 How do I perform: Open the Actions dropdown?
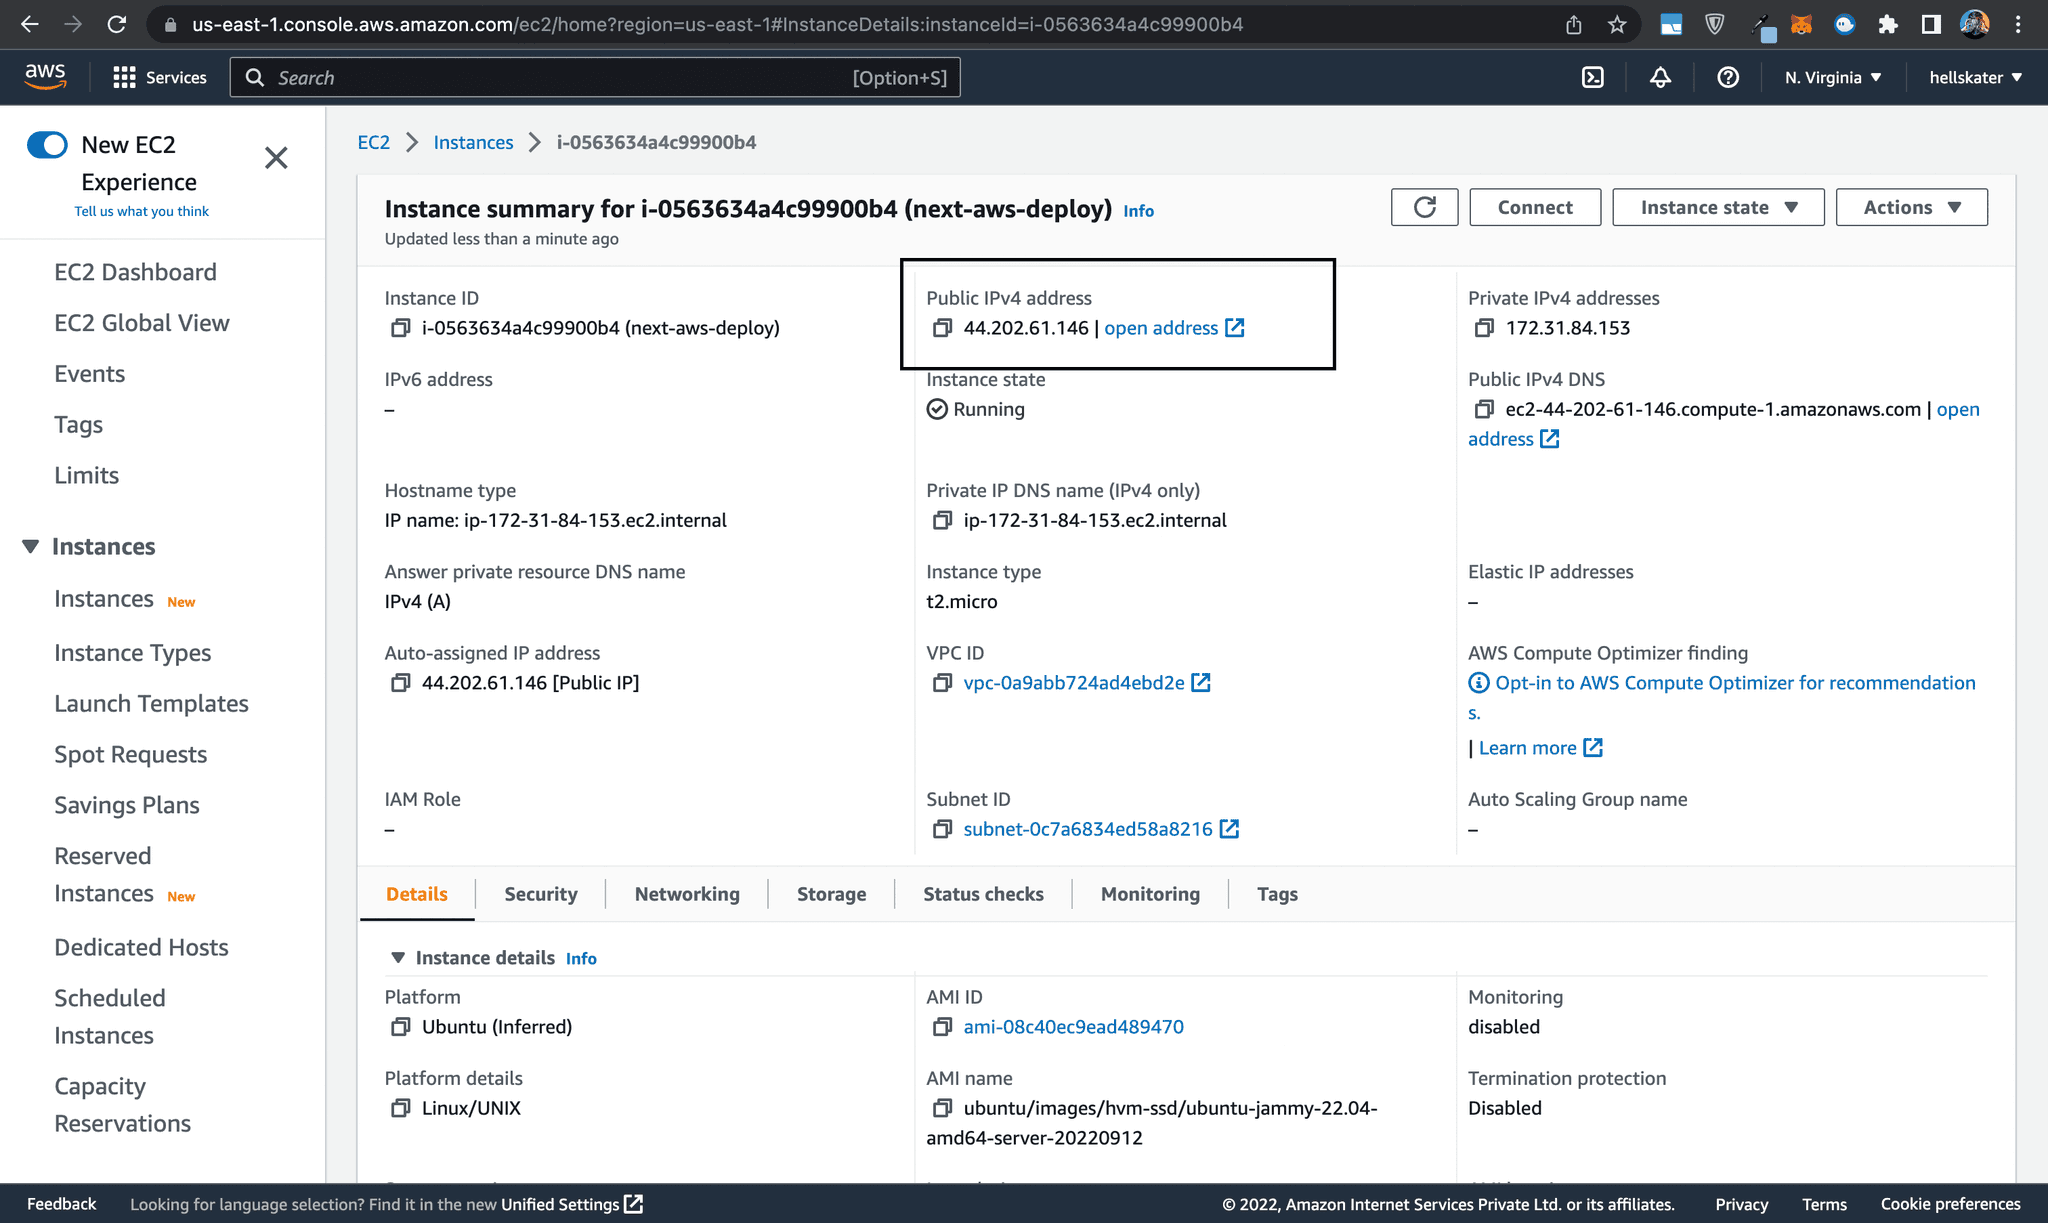(x=1910, y=207)
